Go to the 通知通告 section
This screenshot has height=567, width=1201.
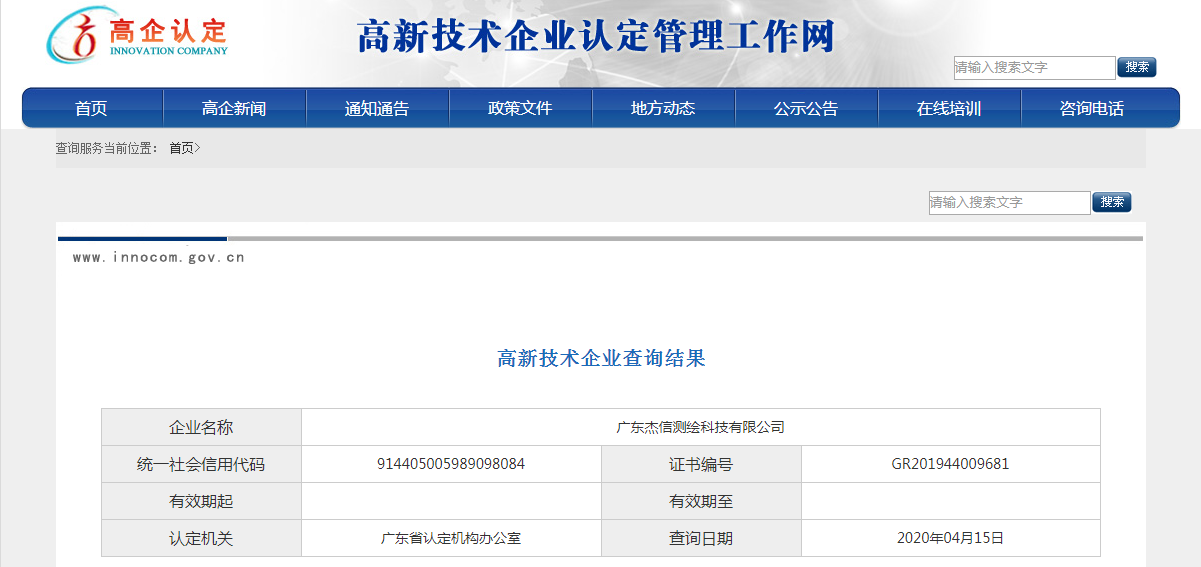tap(377, 108)
